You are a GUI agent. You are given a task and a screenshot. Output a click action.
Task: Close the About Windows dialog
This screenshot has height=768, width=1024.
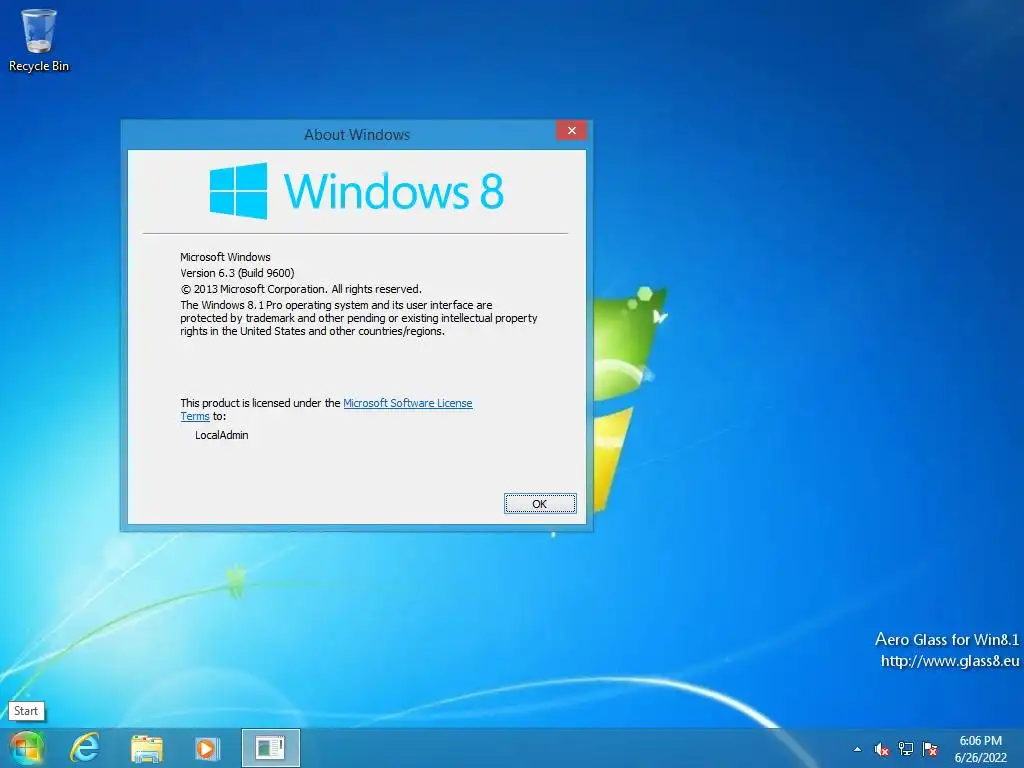click(571, 131)
